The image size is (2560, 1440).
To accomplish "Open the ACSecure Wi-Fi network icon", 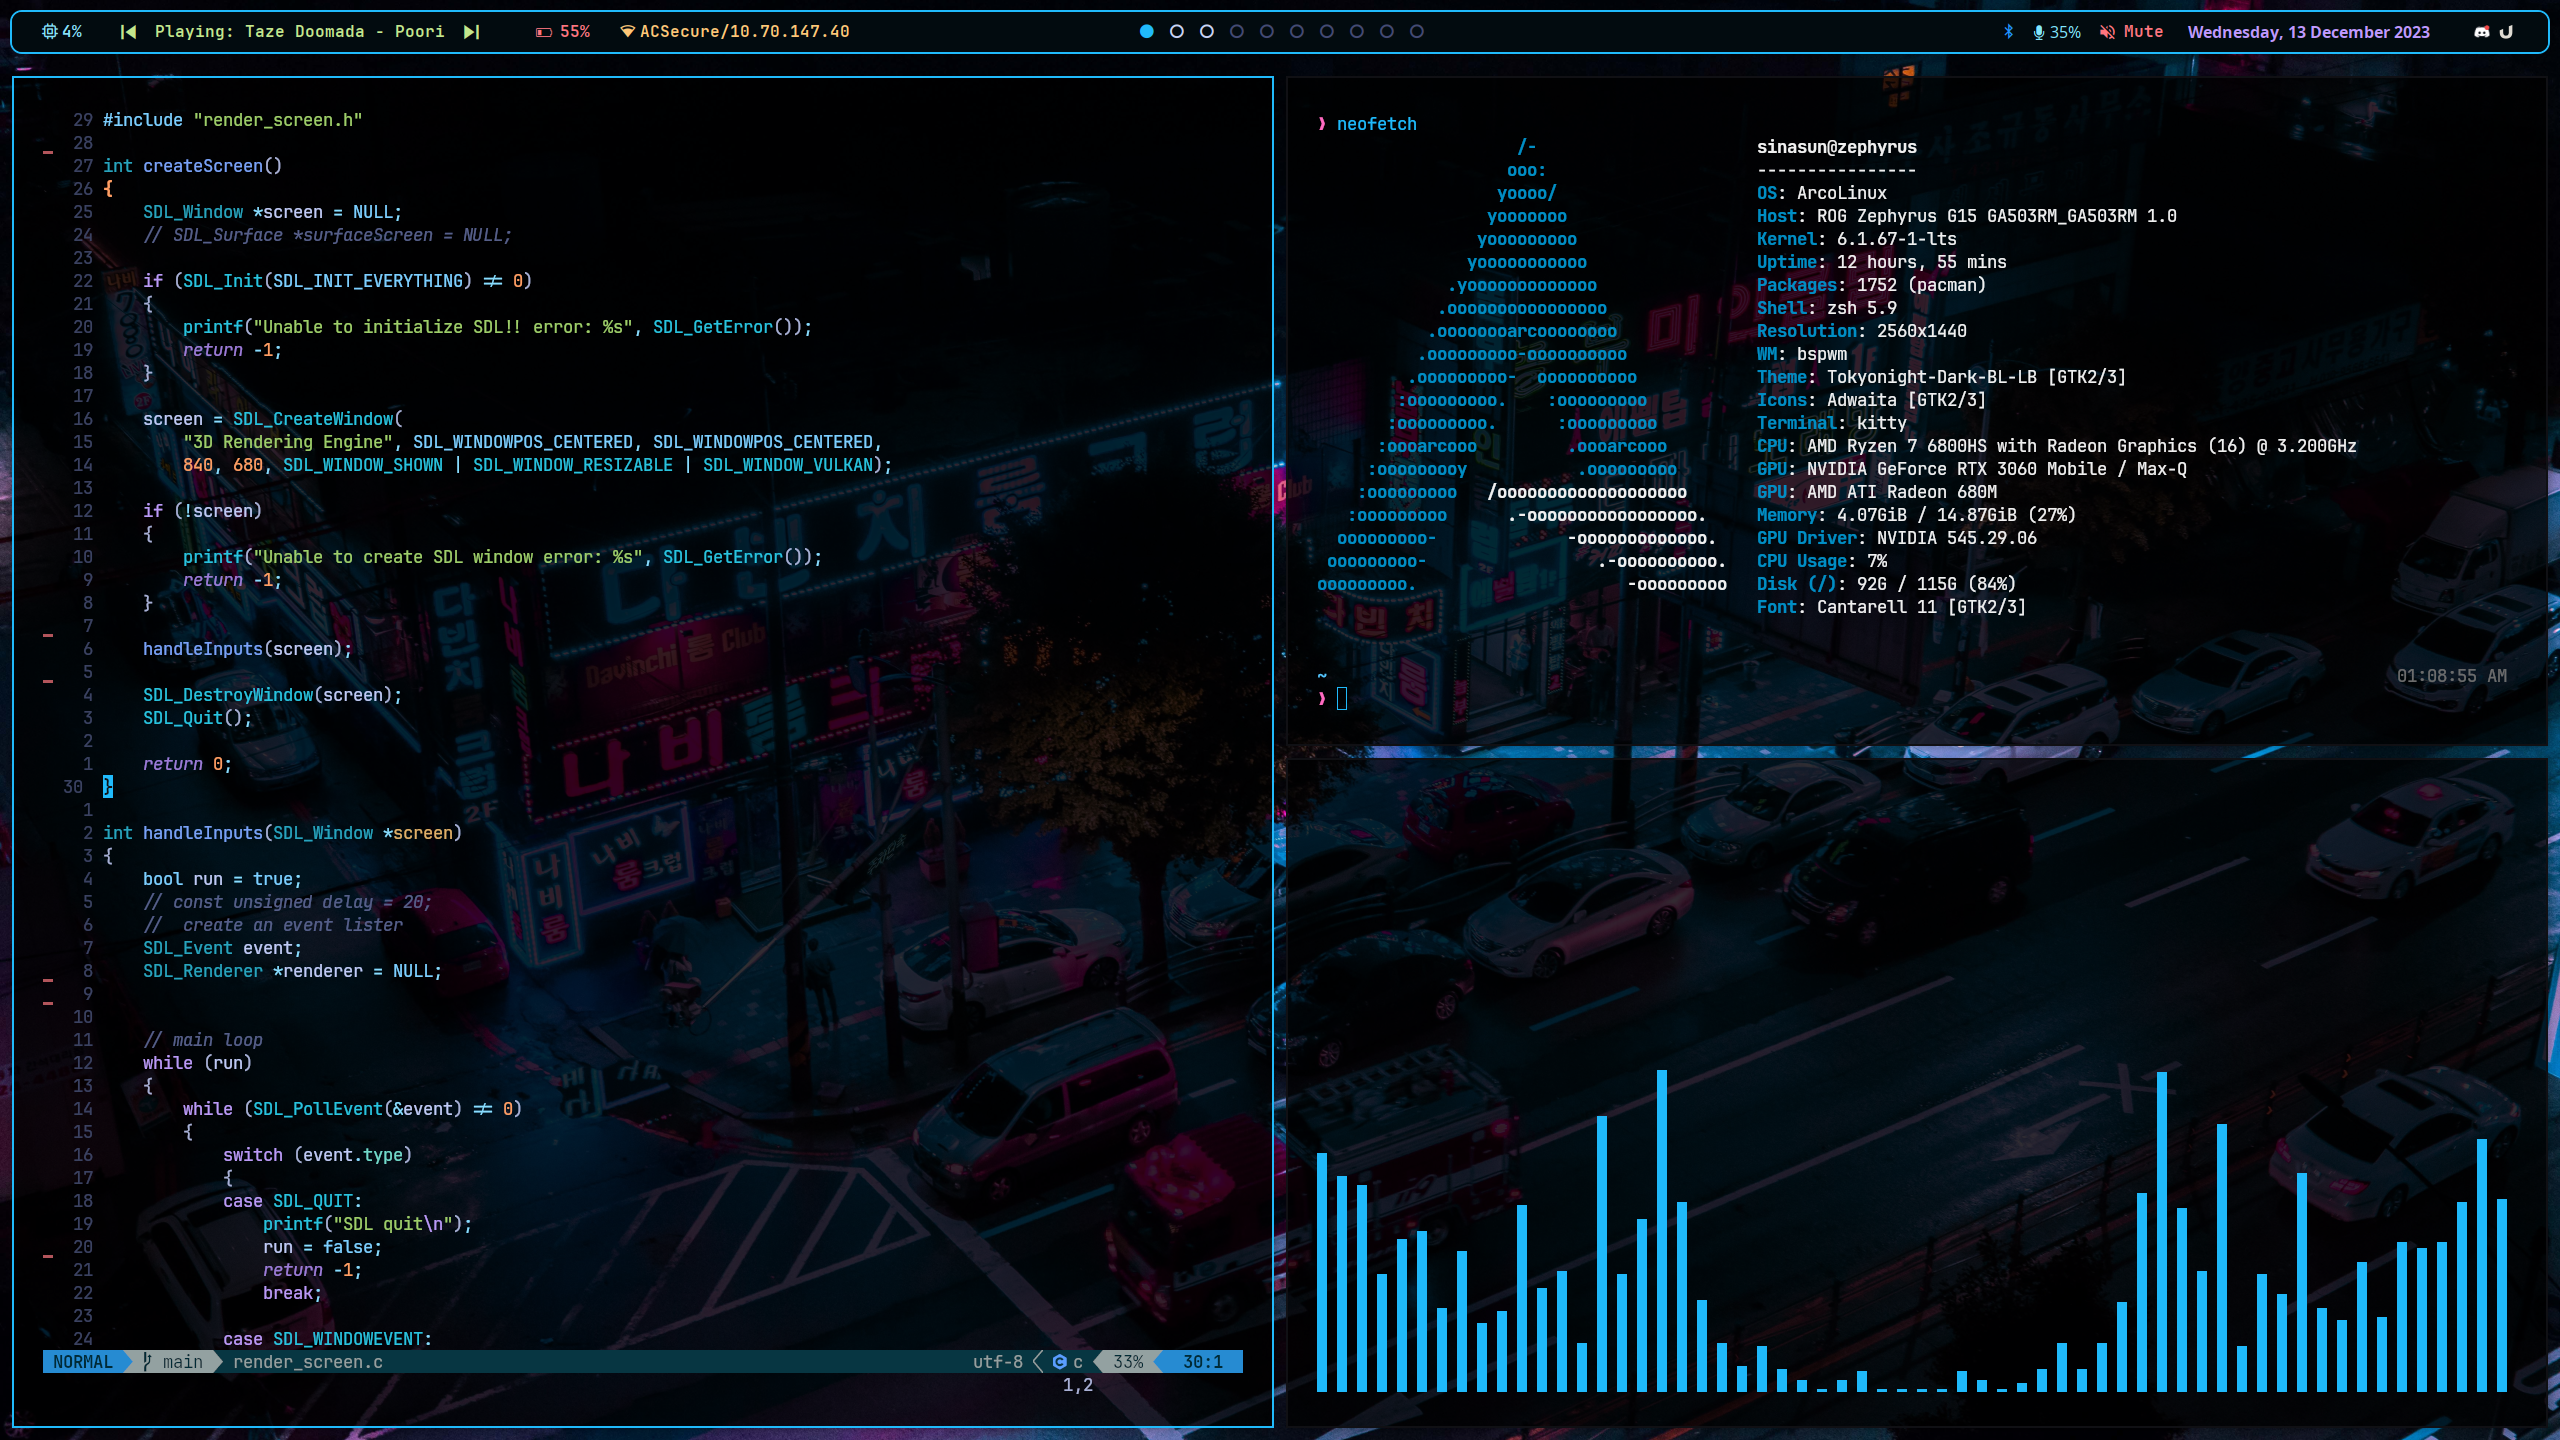I will click(628, 32).
